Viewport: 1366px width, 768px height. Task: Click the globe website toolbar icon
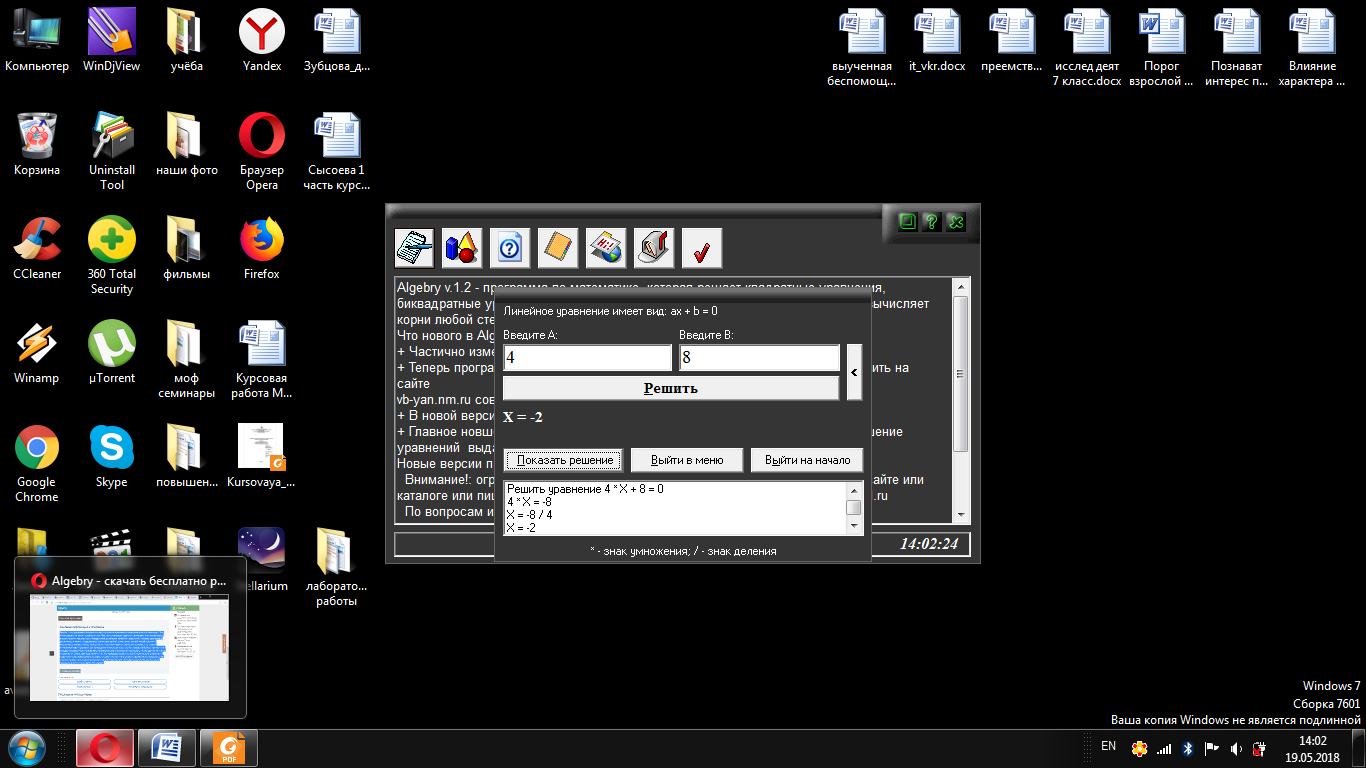[x=606, y=248]
